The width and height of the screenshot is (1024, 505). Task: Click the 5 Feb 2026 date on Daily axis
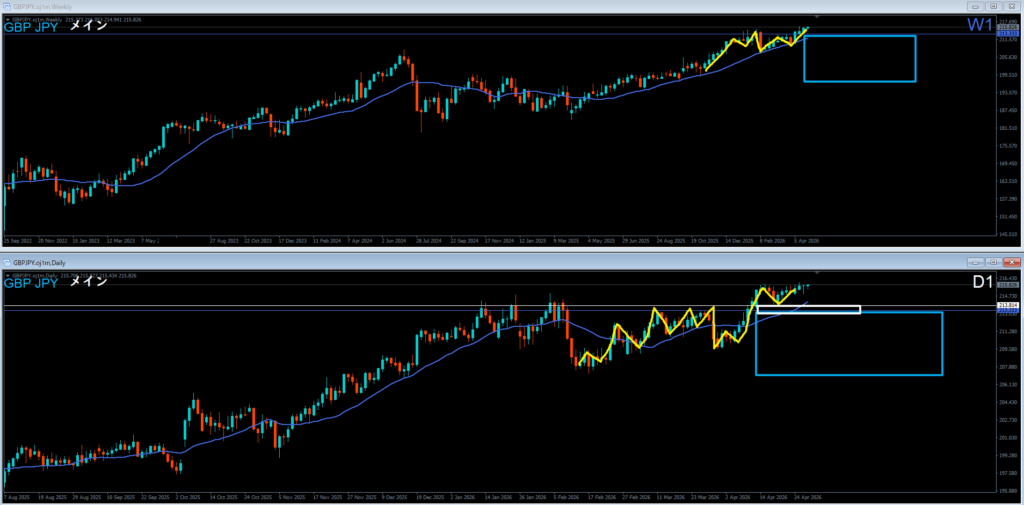coord(566,497)
